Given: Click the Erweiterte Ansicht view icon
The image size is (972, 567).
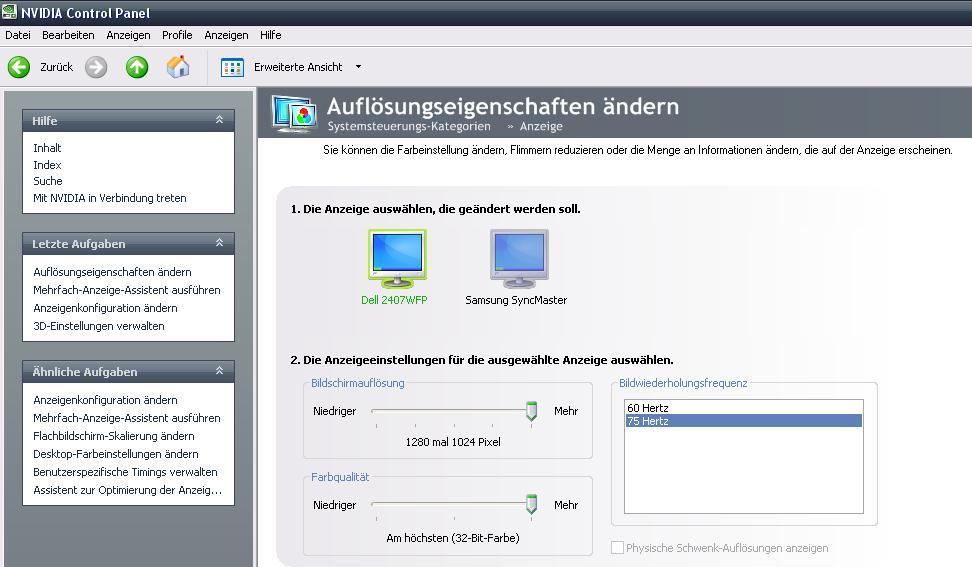Looking at the screenshot, I should [x=232, y=67].
